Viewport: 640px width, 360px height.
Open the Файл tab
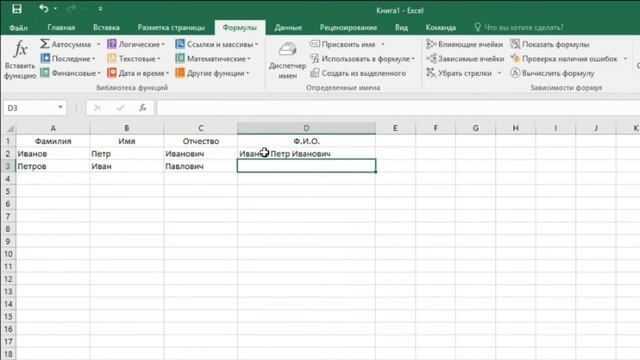18,27
